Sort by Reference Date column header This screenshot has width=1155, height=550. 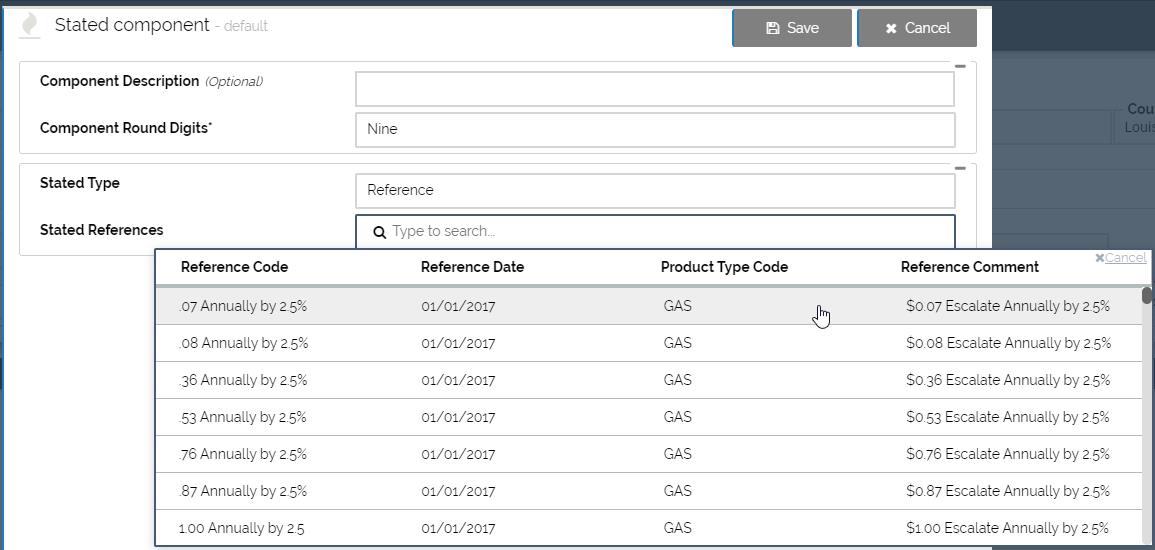point(472,267)
